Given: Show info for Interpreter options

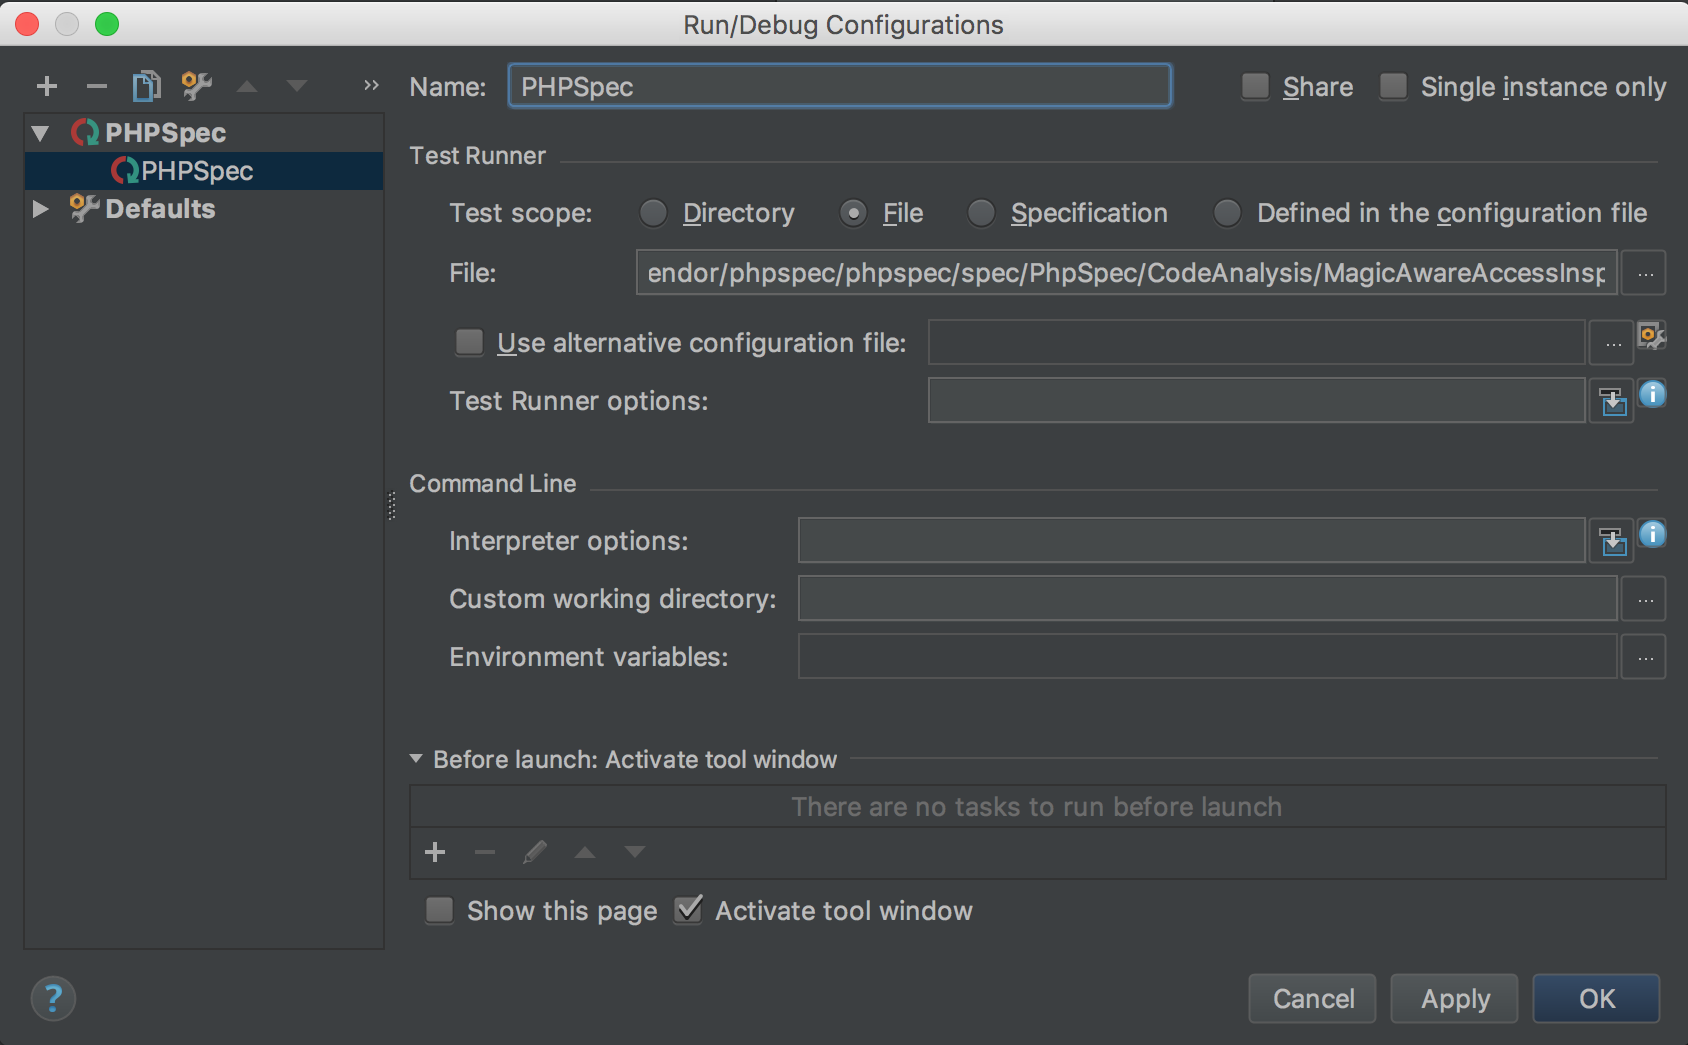Looking at the screenshot, I should pos(1653,534).
